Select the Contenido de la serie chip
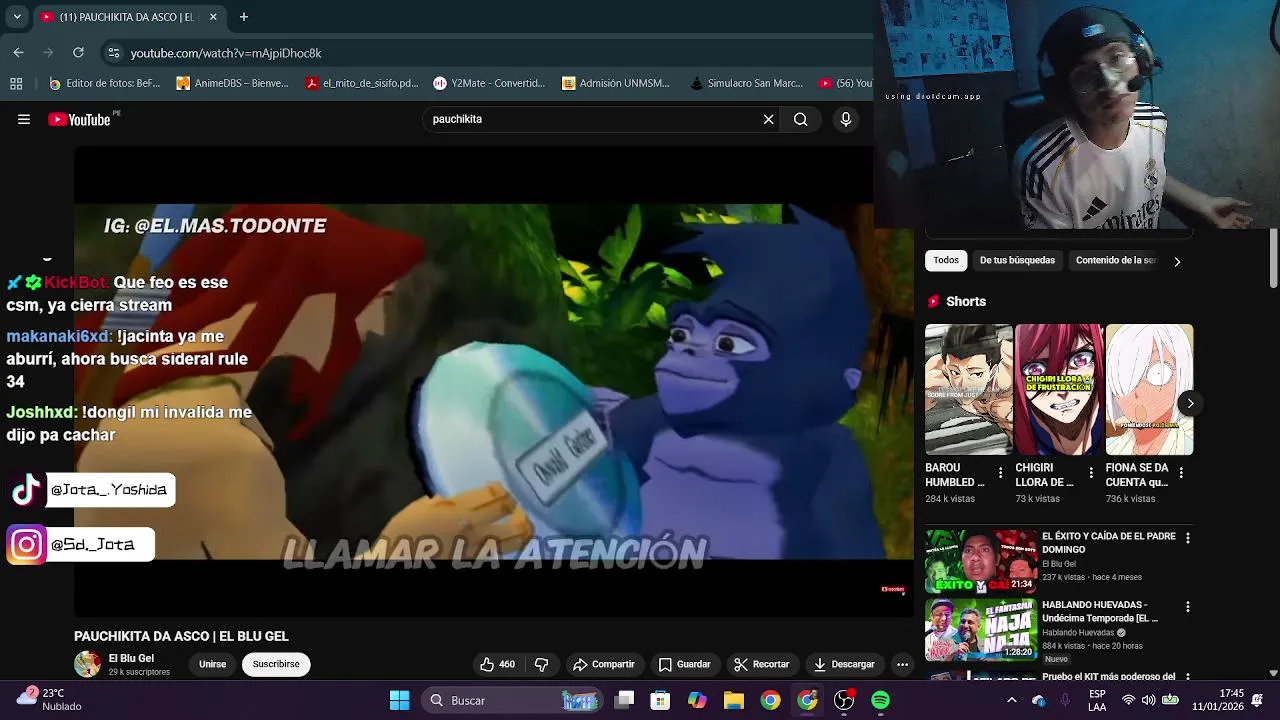This screenshot has width=1280, height=720. (1115, 260)
